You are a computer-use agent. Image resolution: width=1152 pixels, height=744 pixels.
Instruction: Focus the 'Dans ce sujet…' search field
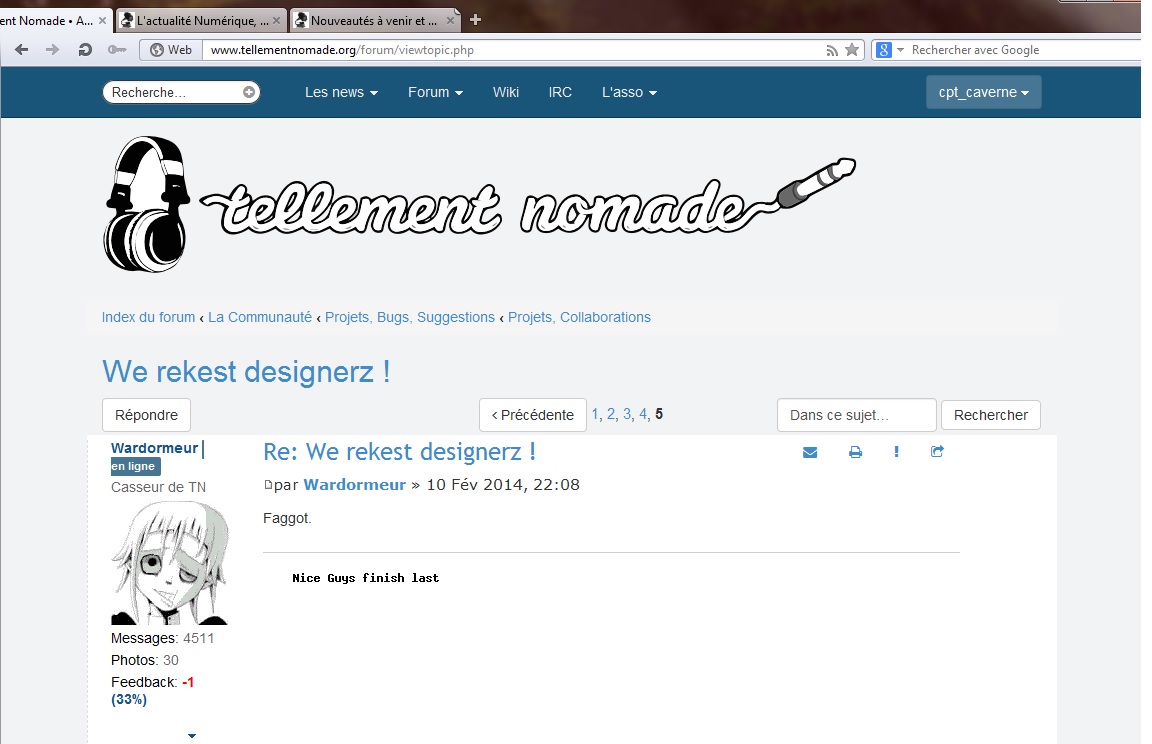coord(856,415)
